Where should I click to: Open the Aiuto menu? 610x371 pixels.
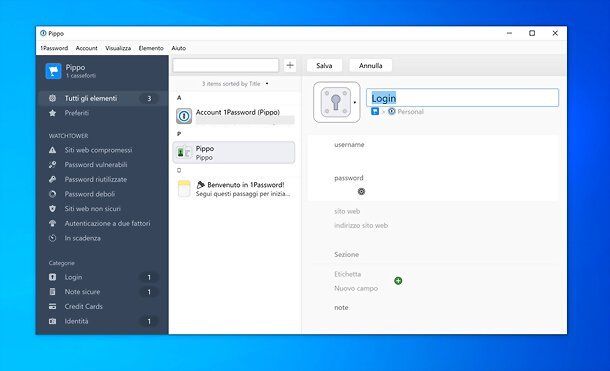(x=179, y=48)
